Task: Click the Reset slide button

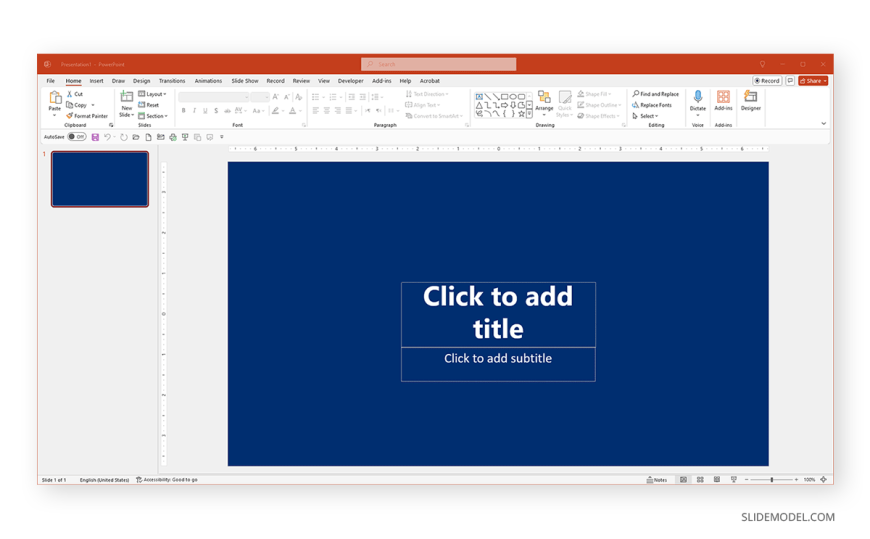Action: click(149, 105)
